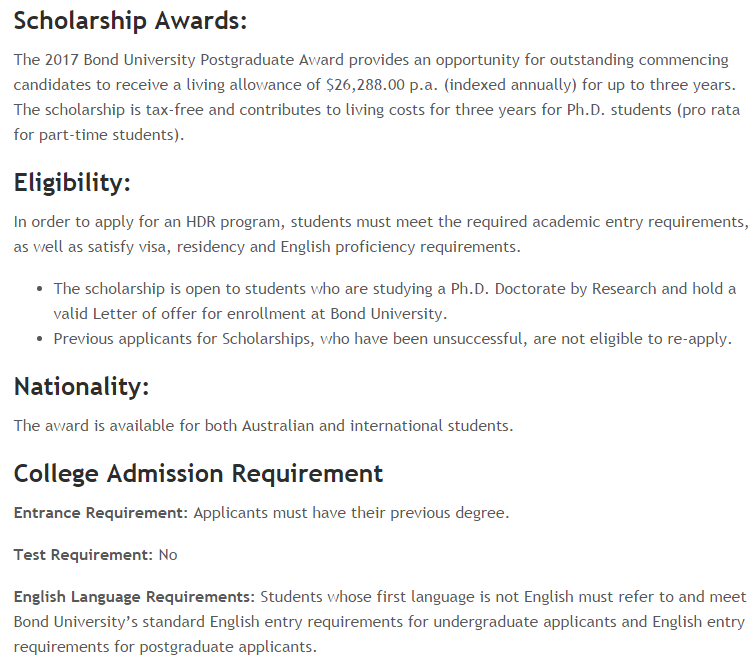The height and width of the screenshot is (670, 752).
Task: Click the Nationality heading
Action: pos(82,387)
